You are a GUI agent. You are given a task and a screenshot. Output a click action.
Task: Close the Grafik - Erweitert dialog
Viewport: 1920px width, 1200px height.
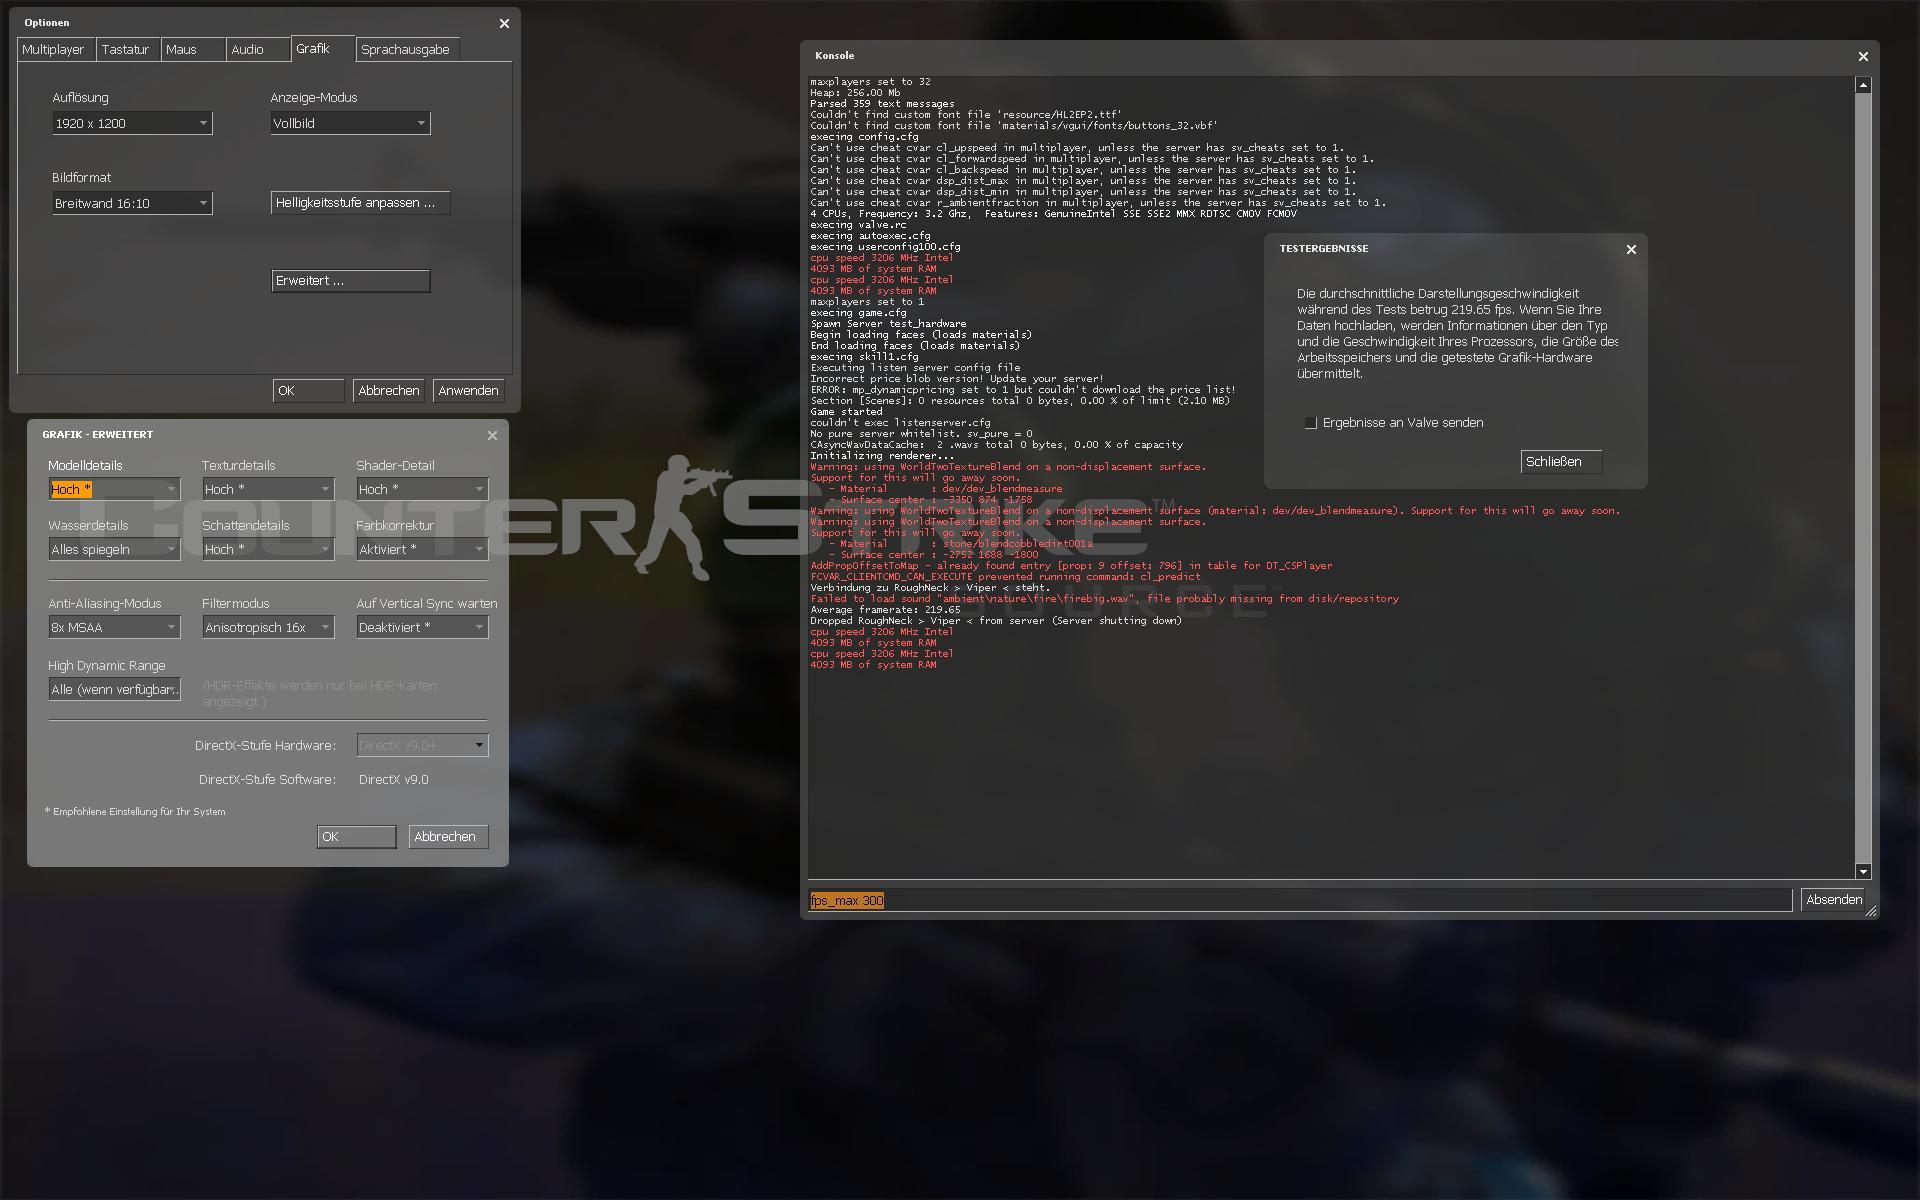[x=492, y=435]
